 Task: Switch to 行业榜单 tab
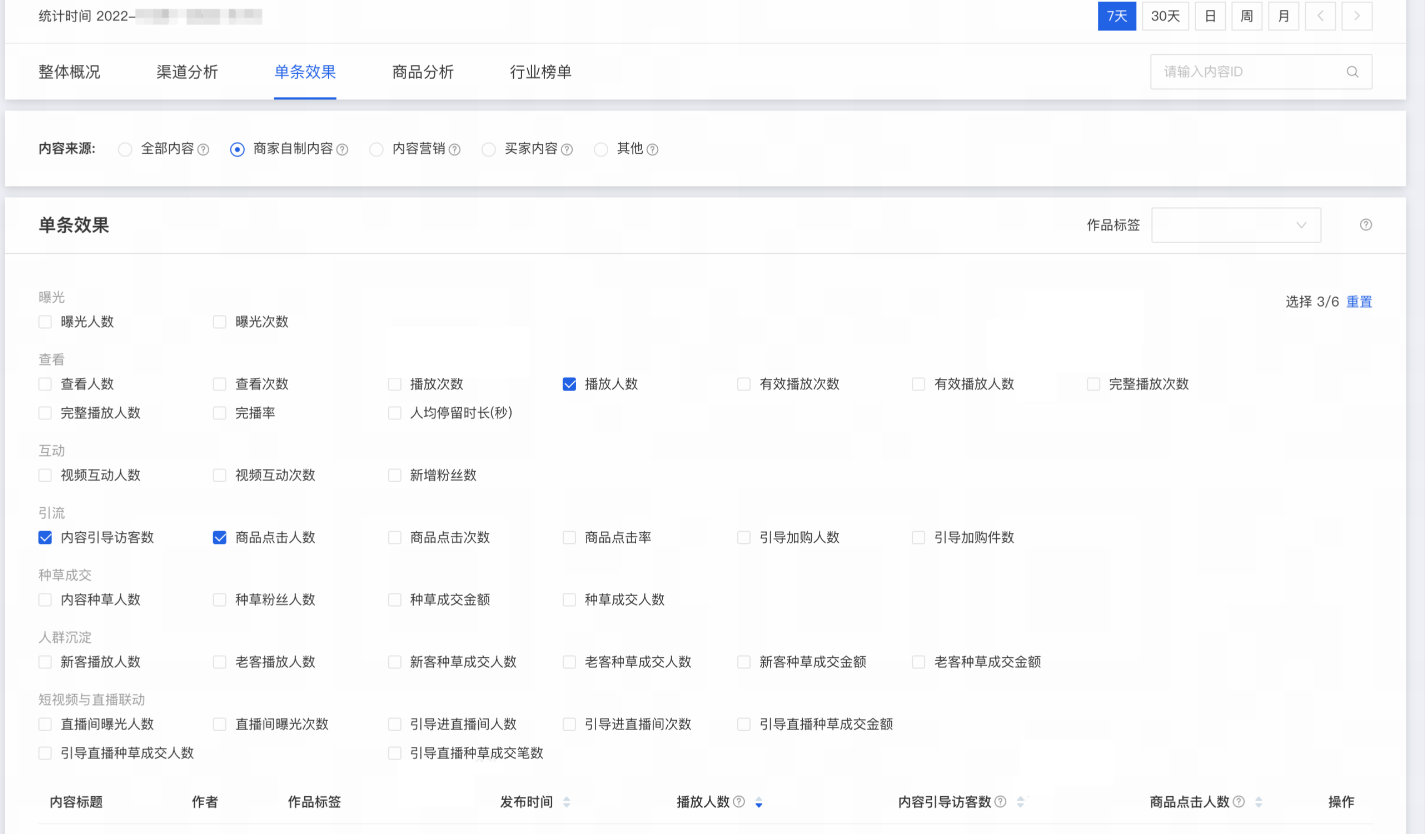coord(541,72)
